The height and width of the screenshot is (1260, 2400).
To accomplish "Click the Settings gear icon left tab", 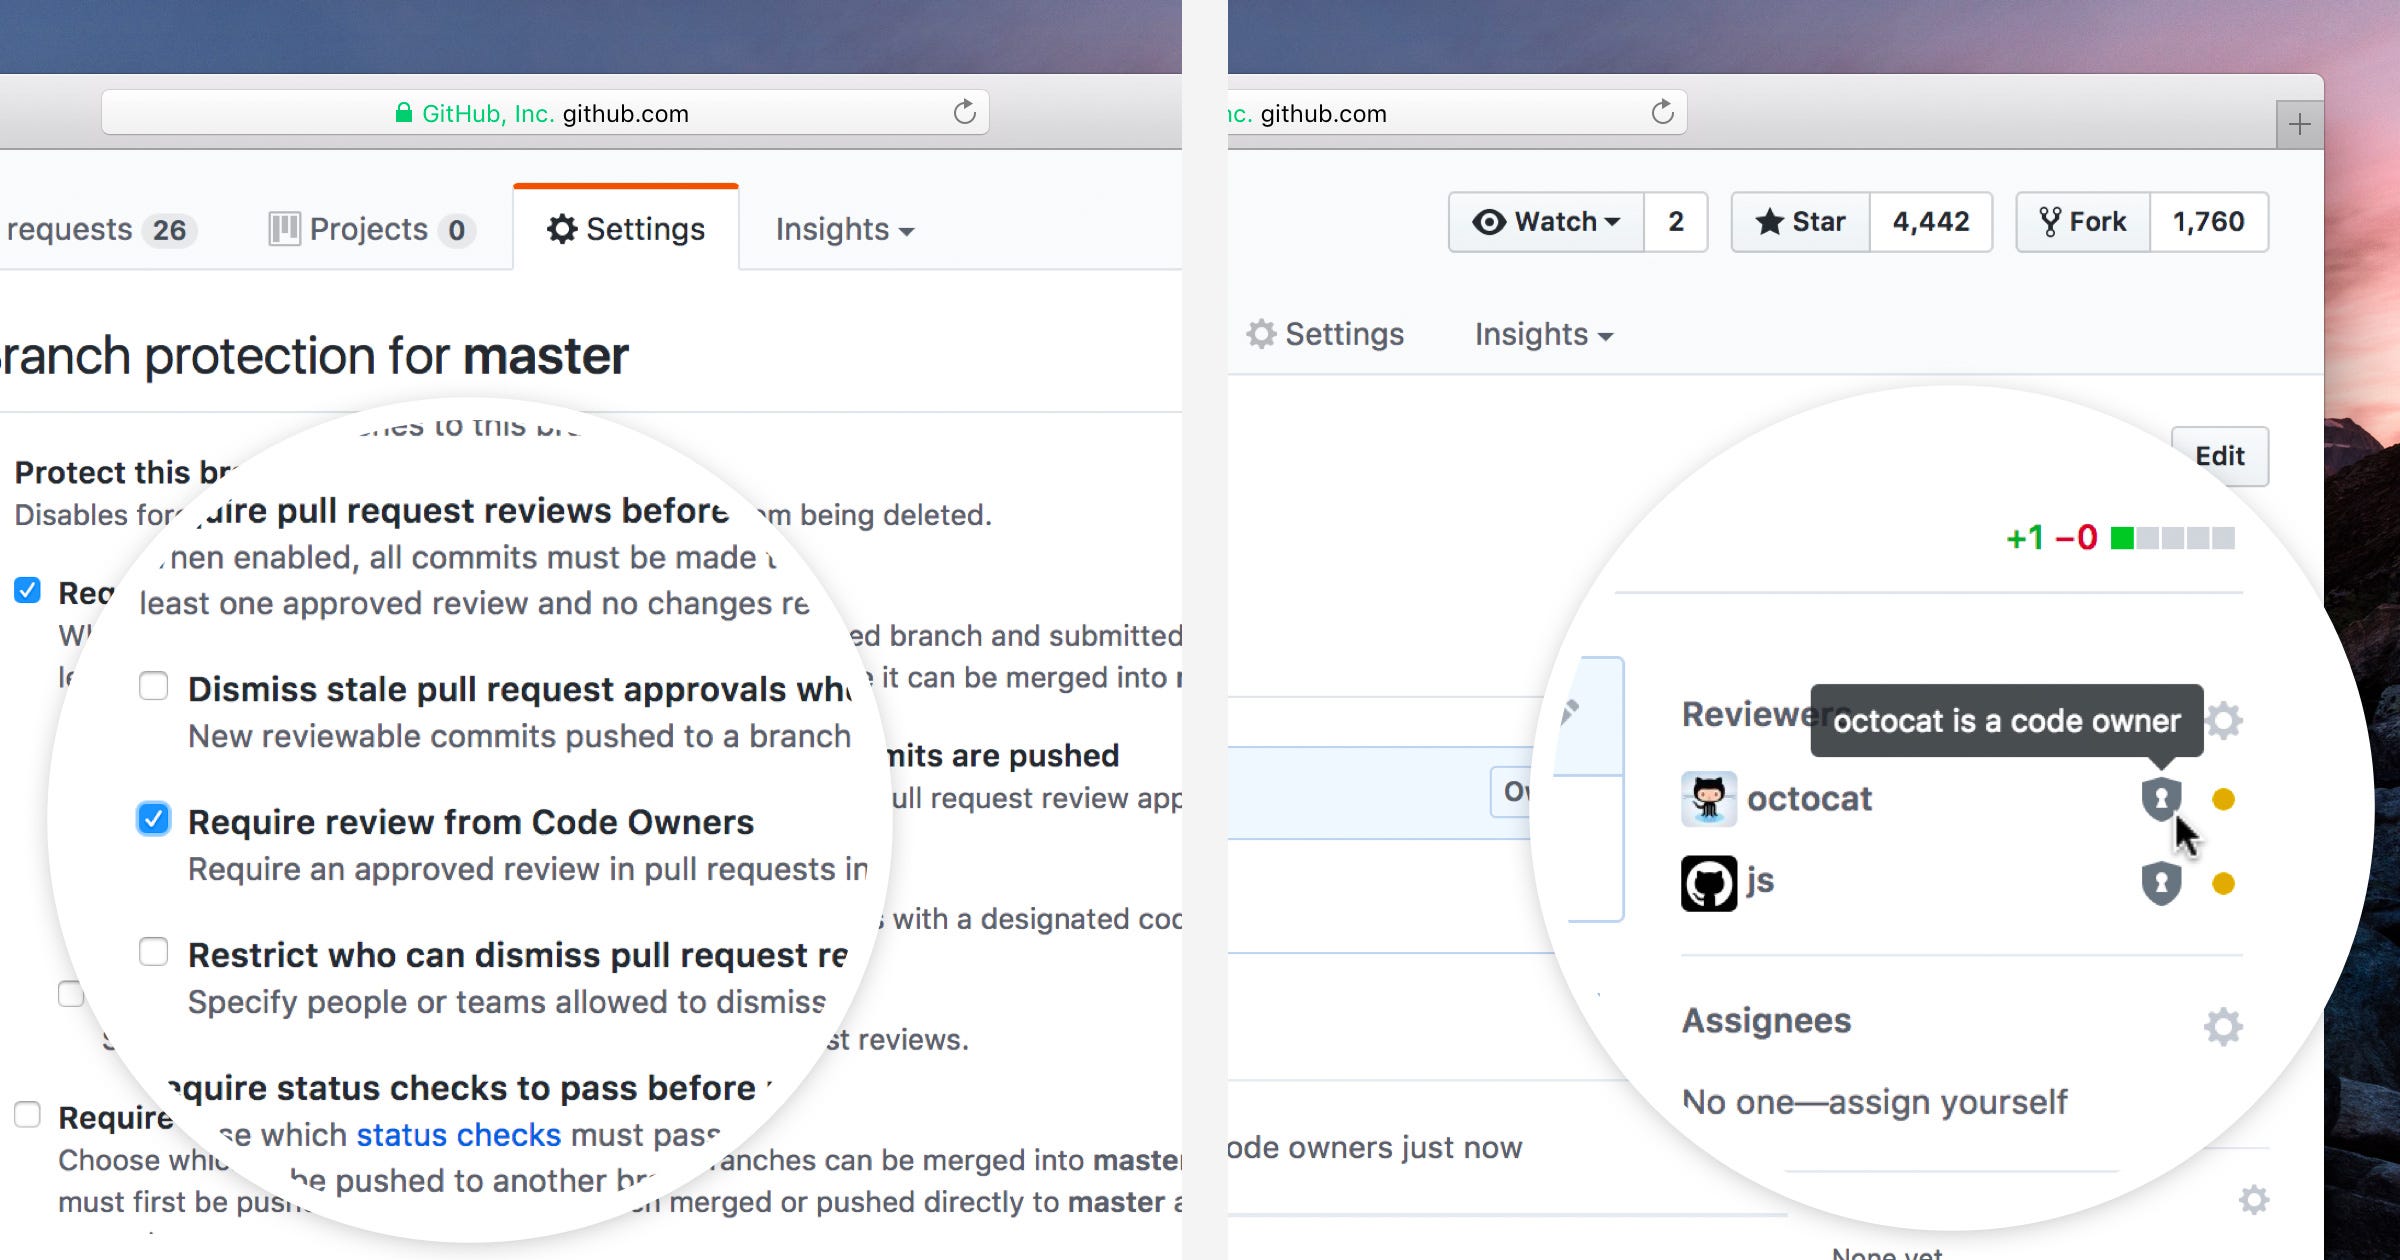I will [x=562, y=229].
